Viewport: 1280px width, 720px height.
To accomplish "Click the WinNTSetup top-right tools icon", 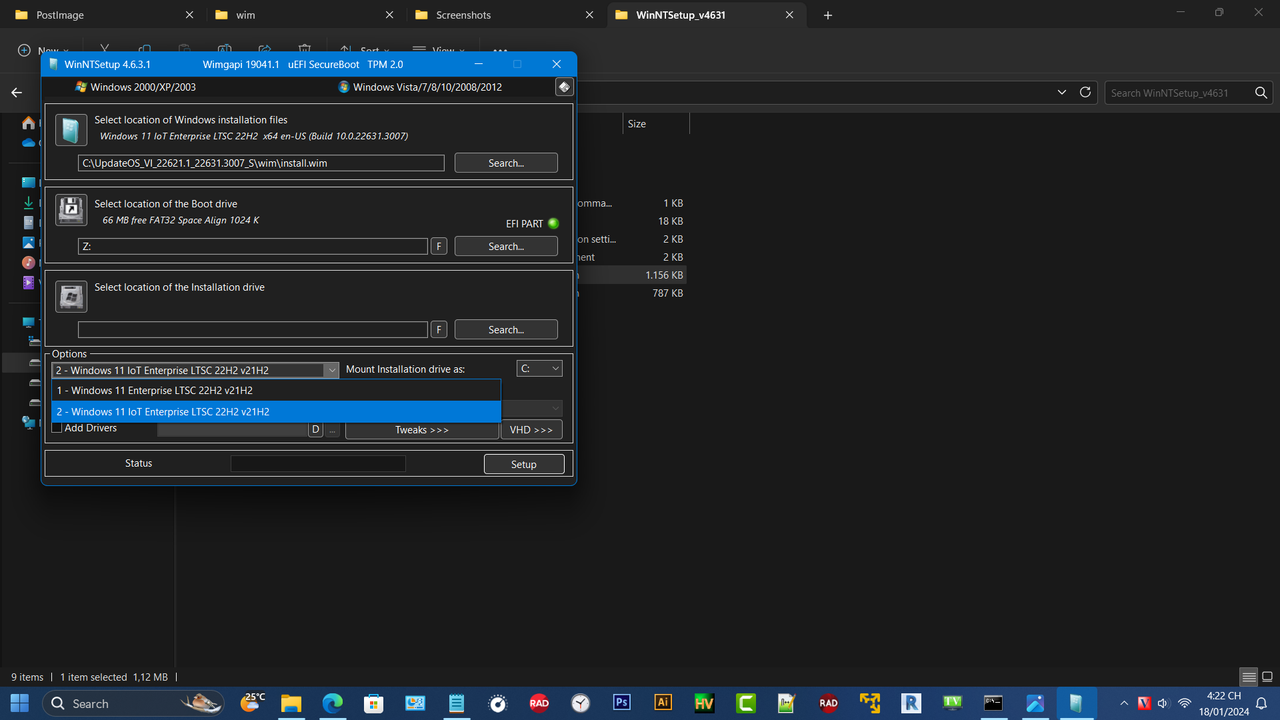I will pos(564,87).
